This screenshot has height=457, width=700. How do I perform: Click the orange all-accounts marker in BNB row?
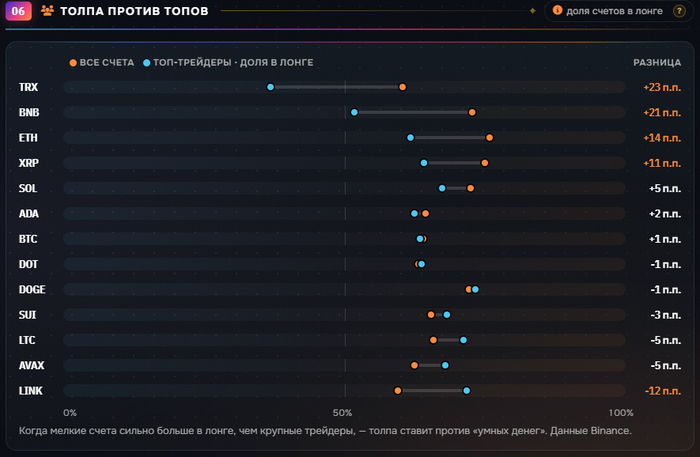point(472,112)
